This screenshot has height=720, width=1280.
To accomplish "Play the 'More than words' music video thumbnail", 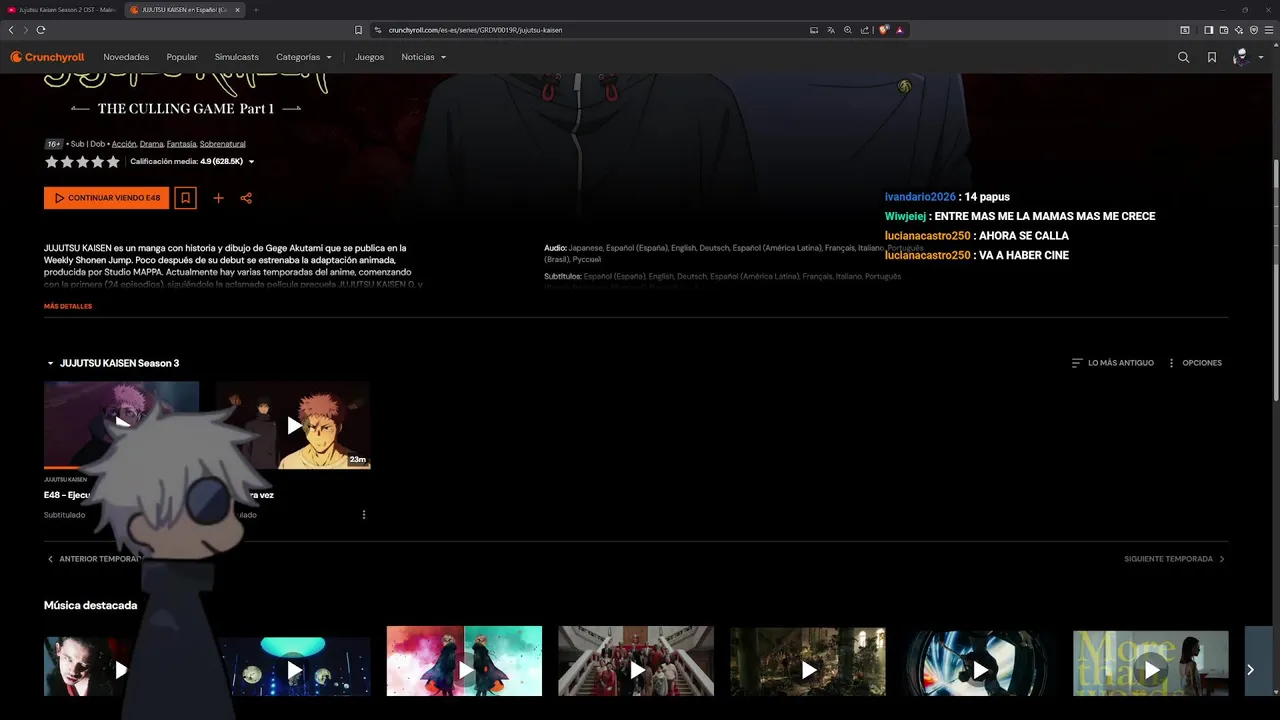I will [1151, 663].
